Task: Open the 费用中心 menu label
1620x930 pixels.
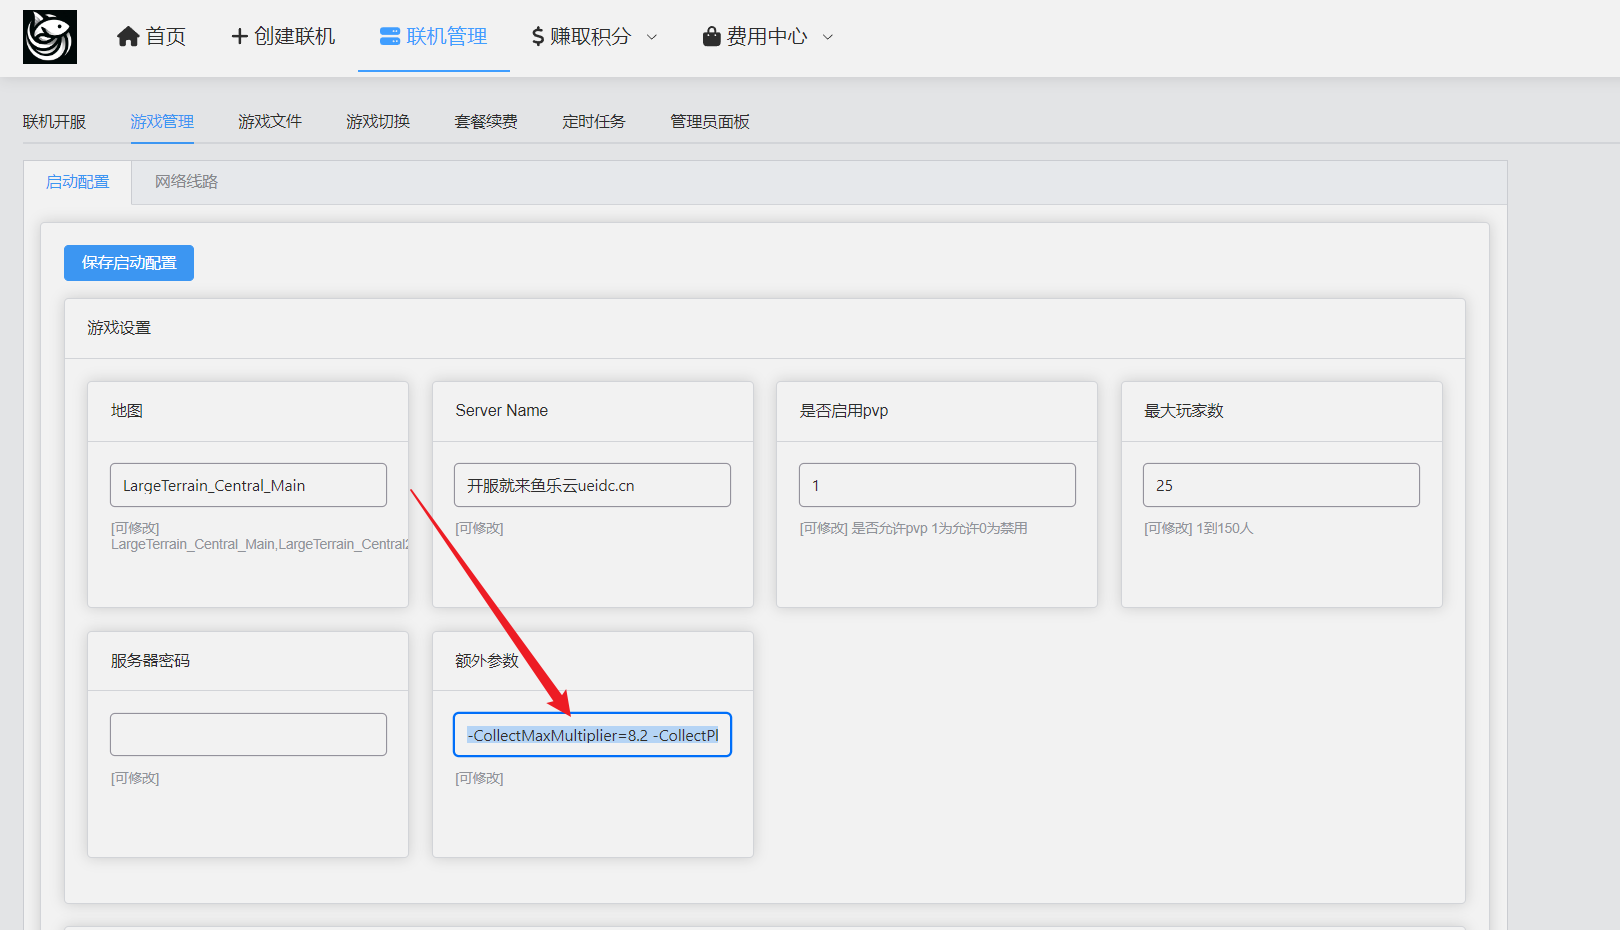Action: tap(767, 37)
